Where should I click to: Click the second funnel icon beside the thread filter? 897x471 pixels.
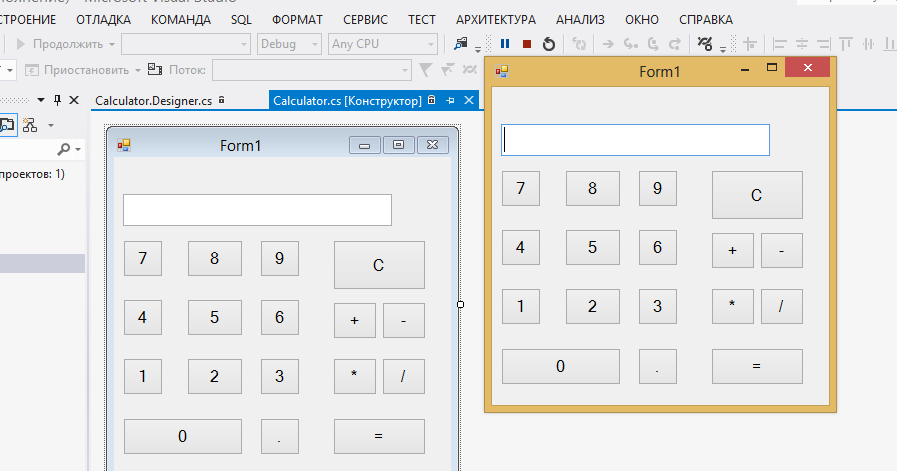tap(447, 70)
